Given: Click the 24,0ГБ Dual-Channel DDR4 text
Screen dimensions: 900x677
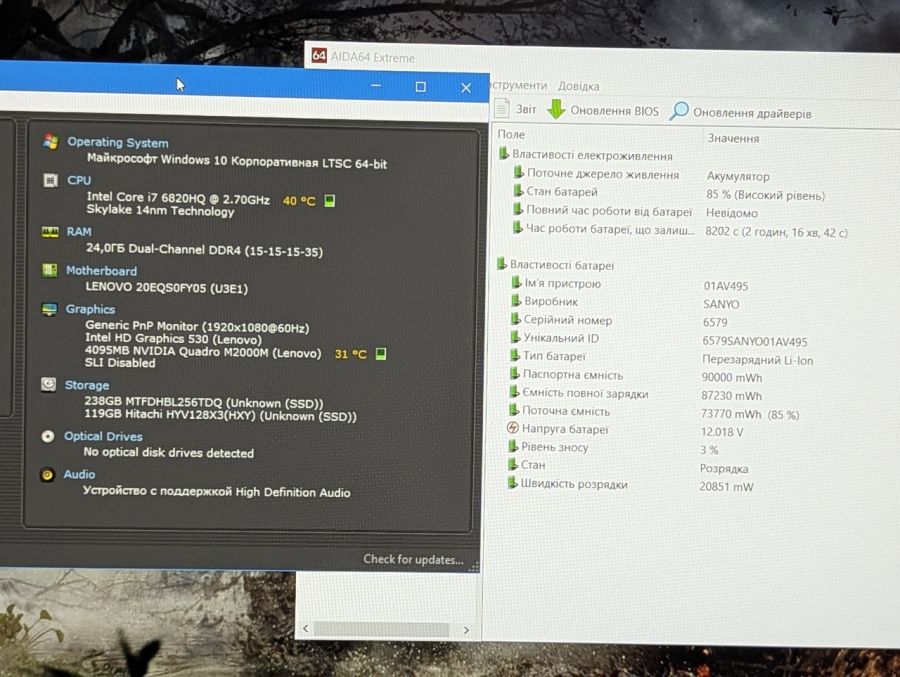Looking at the screenshot, I should [204, 250].
